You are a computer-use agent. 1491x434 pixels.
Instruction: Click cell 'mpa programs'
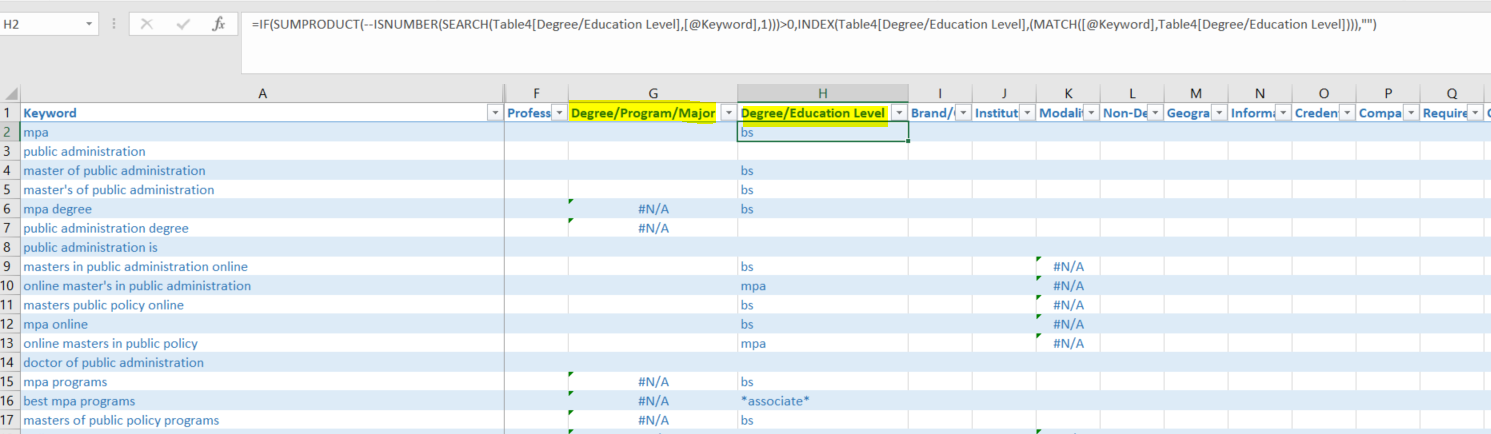pos(262,382)
